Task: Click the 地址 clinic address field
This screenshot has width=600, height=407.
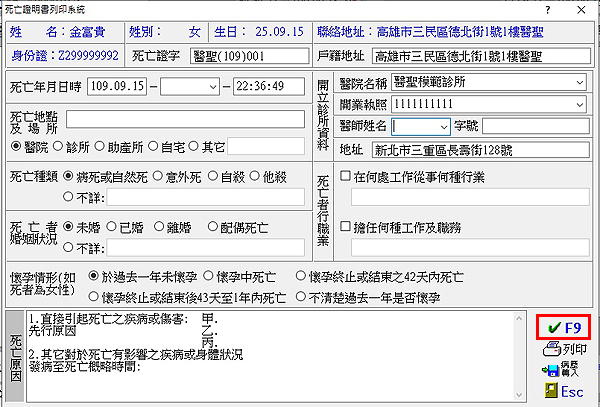Action: tap(477, 151)
